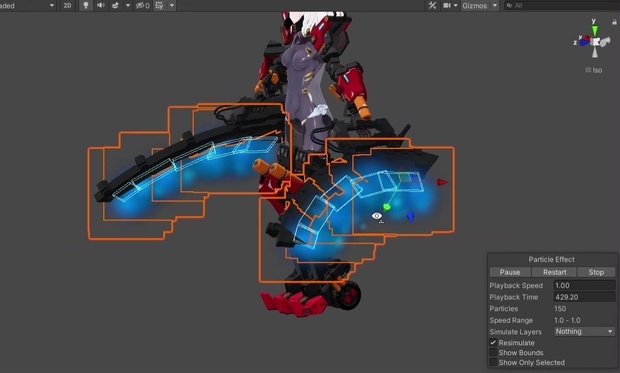The image size is (620, 373).
Task: Open the Simulate Layers dropdown
Action: (x=584, y=331)
